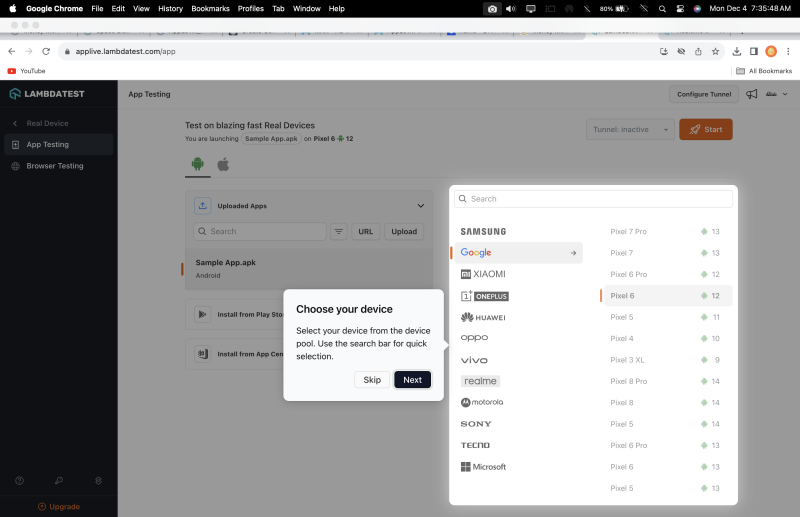The height and width of the screenshot is (517, 800).
Task: Choose Pixel 8 Pro device
Action: pos(668,382)
